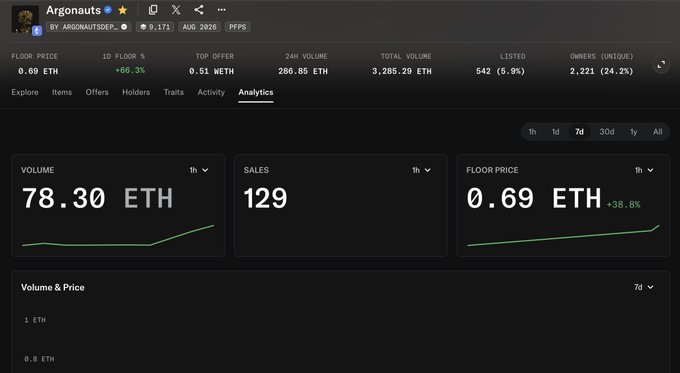Viewport: 680px width, 373px height.
Task: Switch to the Items tab
Action: pos(62,92)
